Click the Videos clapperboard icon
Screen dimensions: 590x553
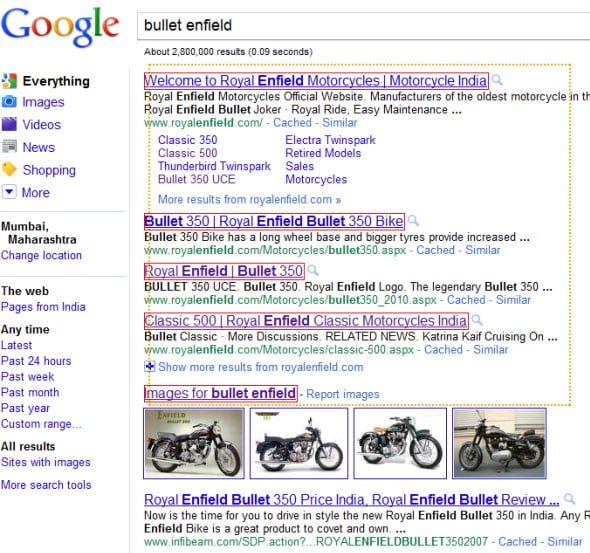tap(9, 124)
